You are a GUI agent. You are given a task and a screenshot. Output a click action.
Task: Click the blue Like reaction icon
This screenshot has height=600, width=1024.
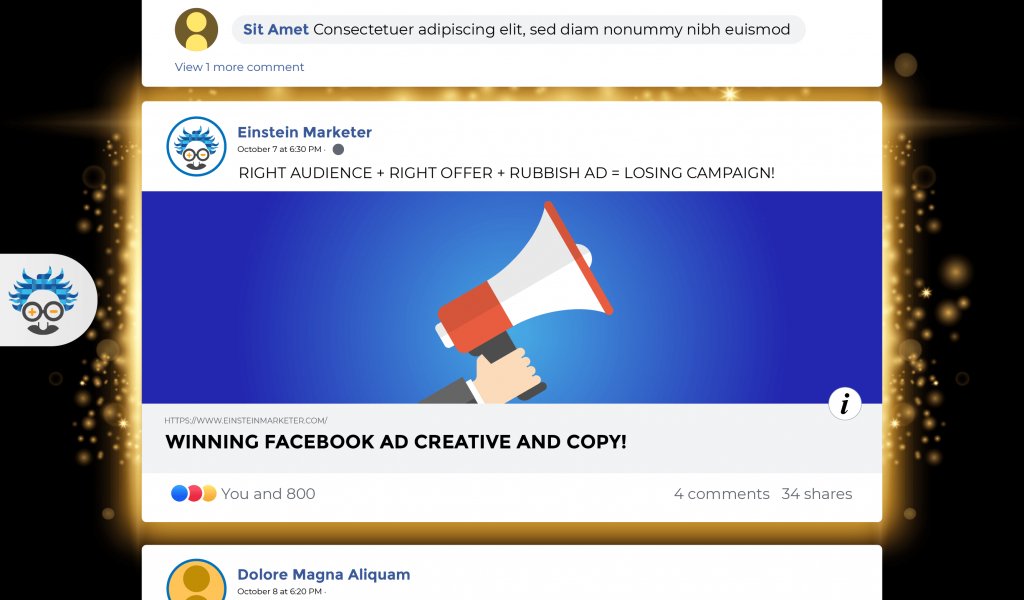point(179,492)
